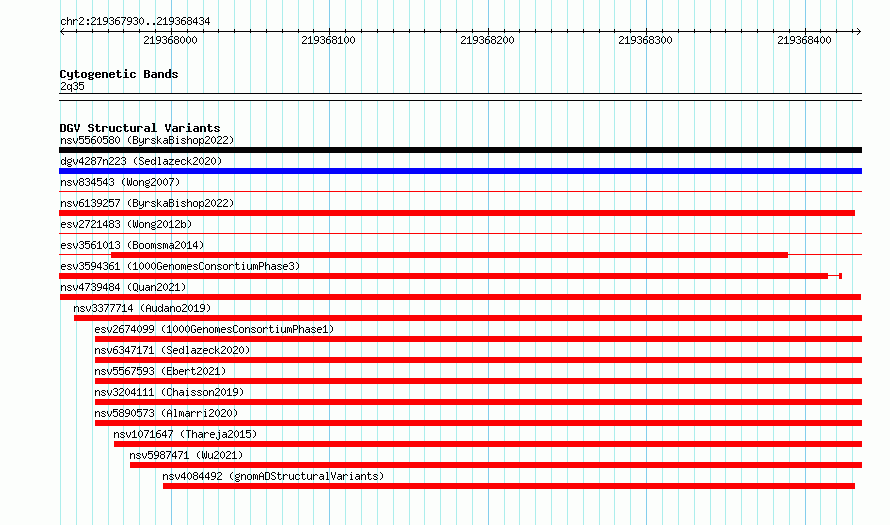Viewport: 890px width, 525px height.
Task: Select ruler position 219368300
Action: click(645, 40)
